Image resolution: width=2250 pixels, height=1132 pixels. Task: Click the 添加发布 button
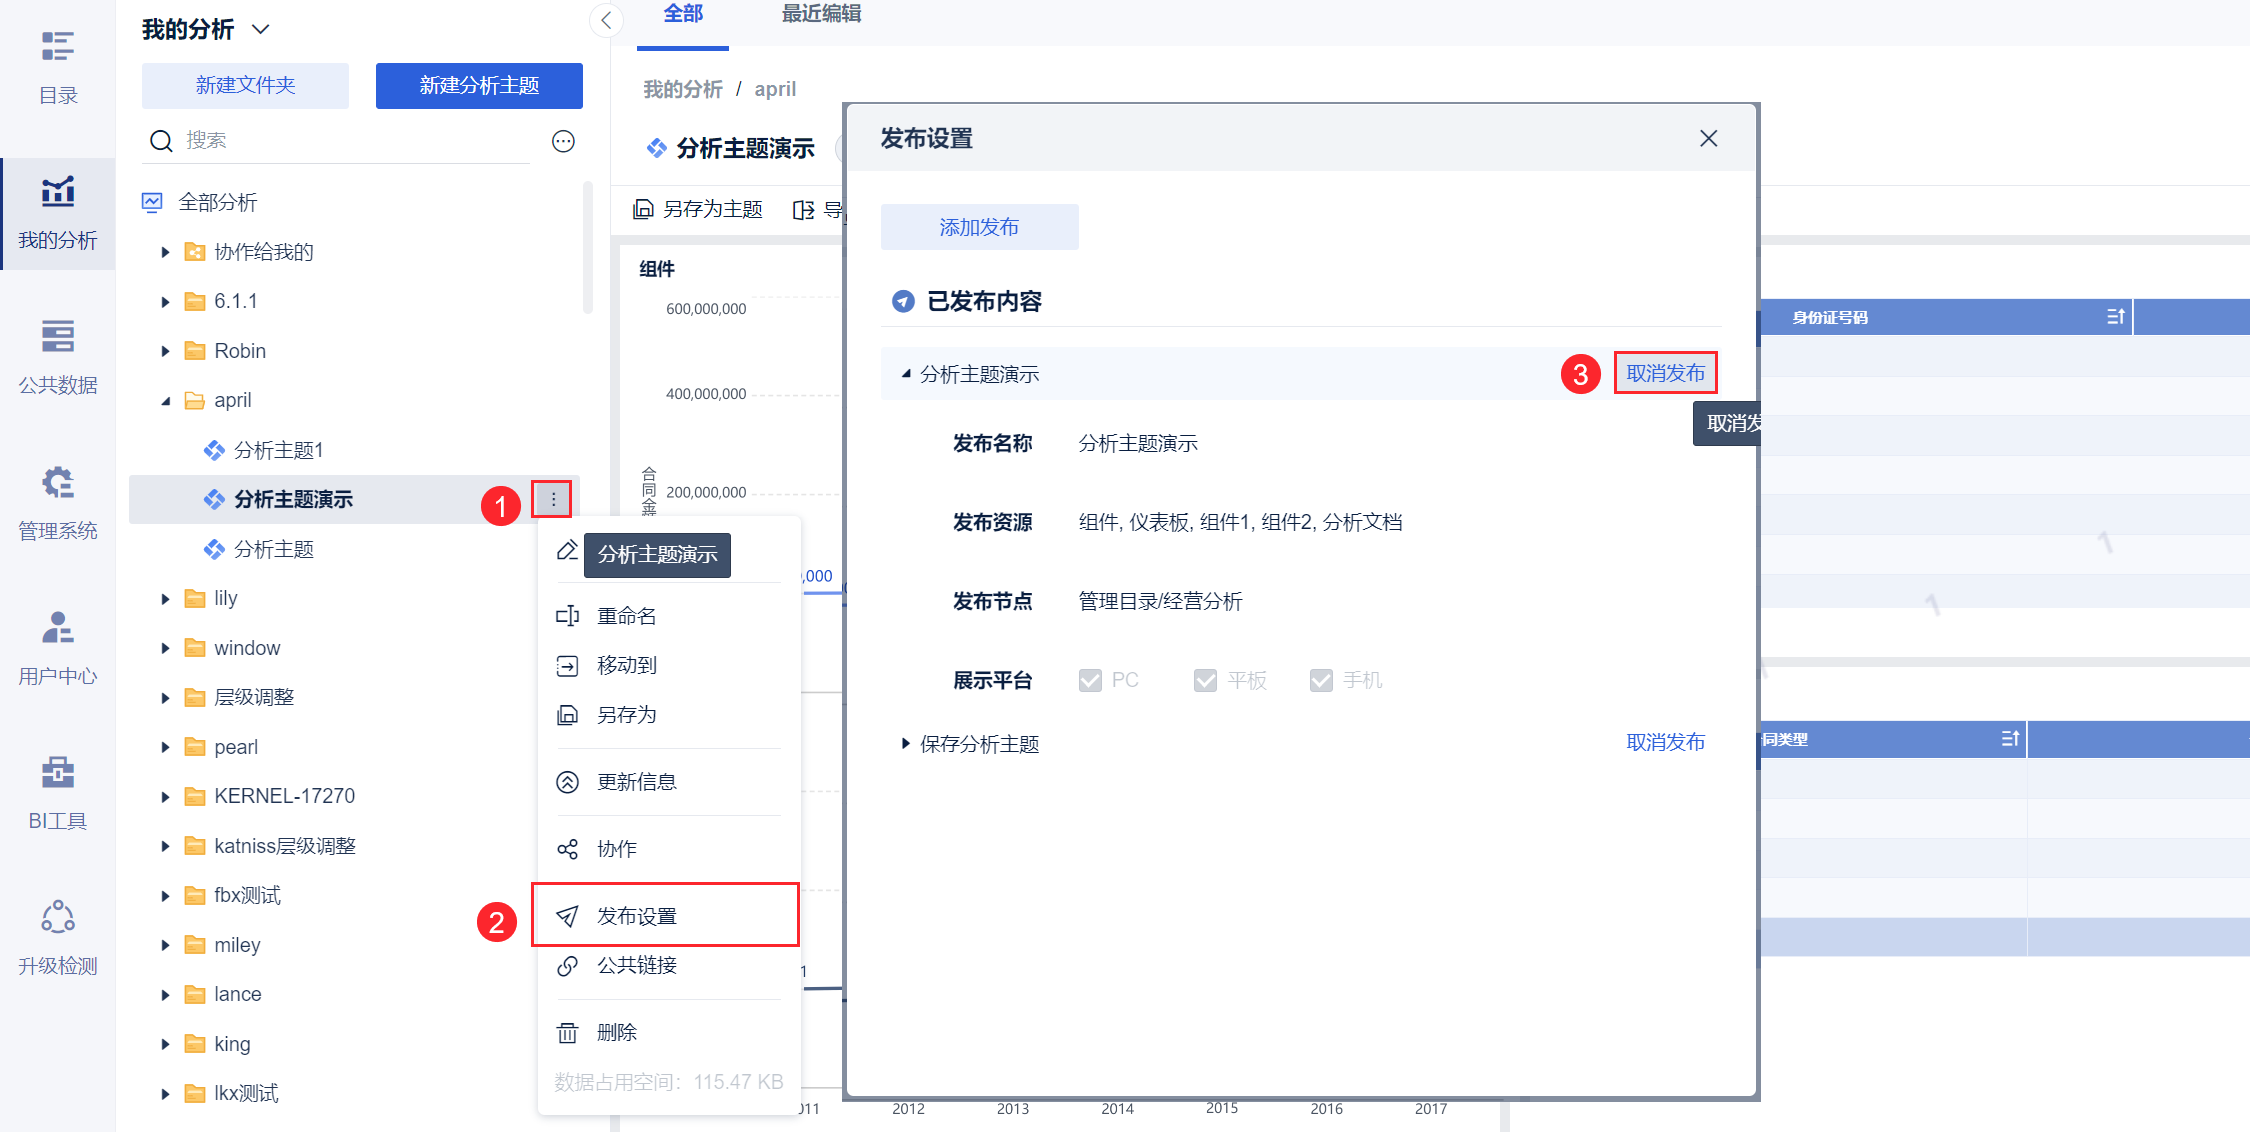(979, 227)
